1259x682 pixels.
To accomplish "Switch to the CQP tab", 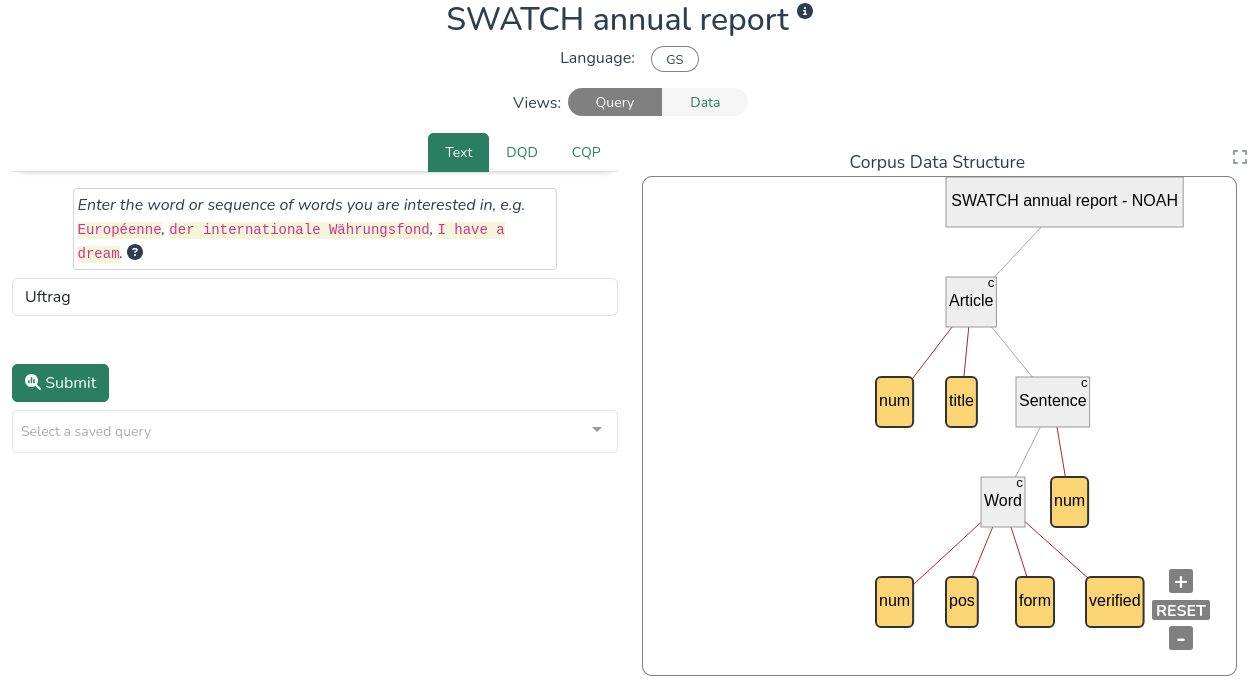I will point(586,152).
